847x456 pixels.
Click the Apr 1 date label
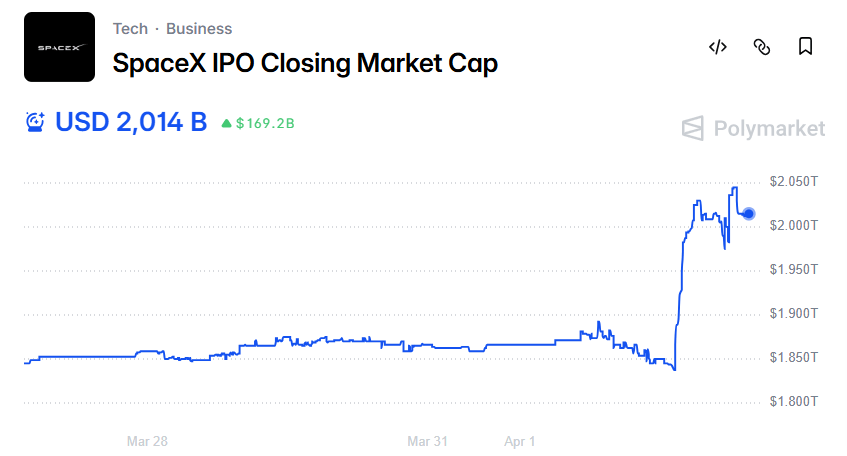[520, 441]
